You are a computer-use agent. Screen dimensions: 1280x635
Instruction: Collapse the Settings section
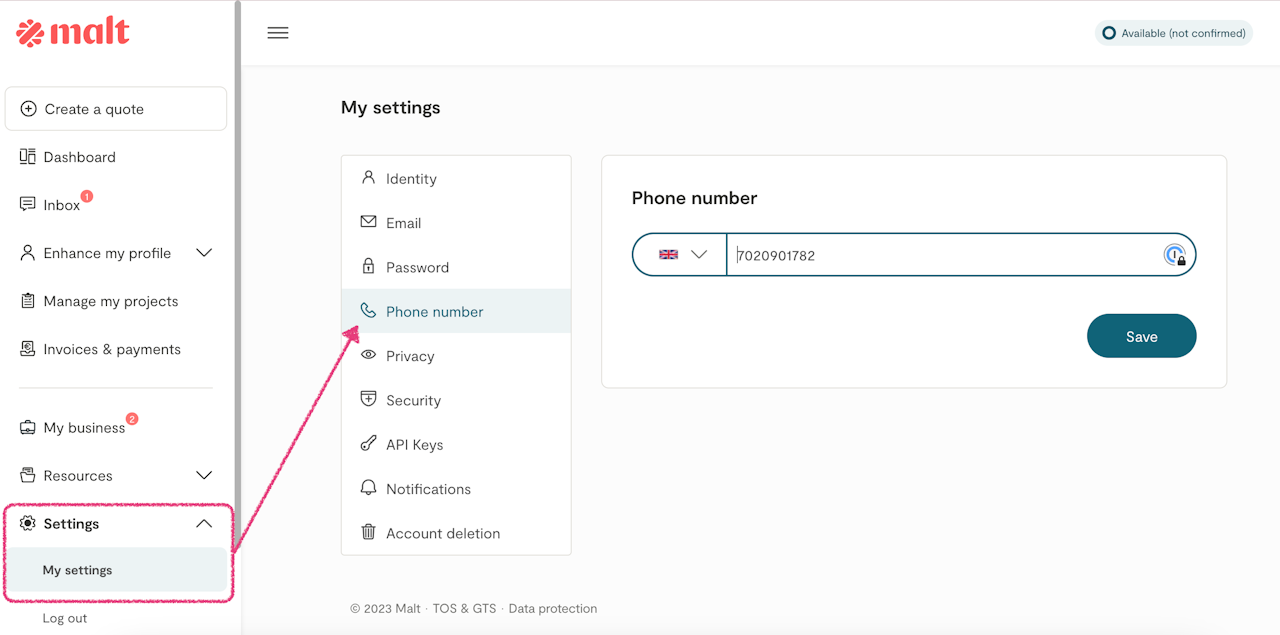point(204,524)
